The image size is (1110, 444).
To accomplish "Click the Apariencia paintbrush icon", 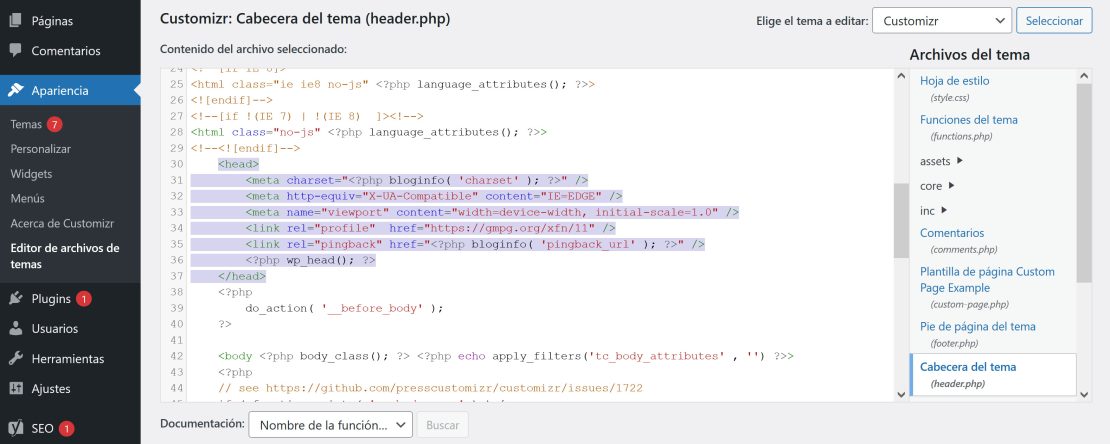I will pyautogui.click(x=16, y=91).
